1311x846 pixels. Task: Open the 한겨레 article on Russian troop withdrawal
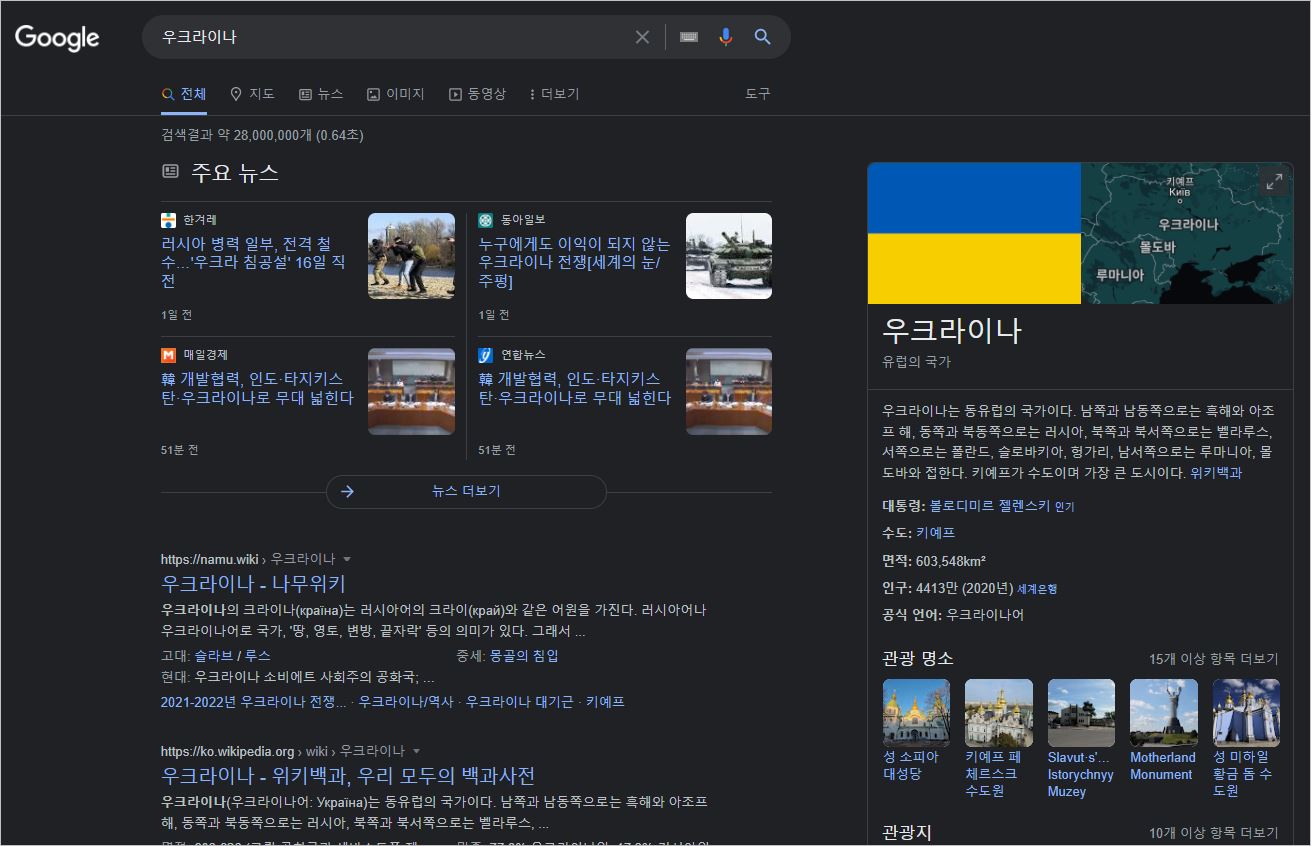[x=253, y=262]
